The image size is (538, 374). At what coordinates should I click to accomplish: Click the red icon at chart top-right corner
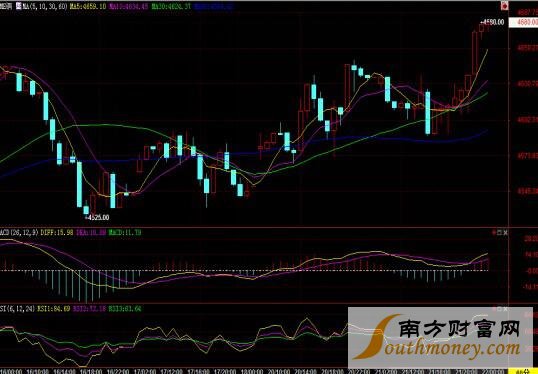point(504,5)
